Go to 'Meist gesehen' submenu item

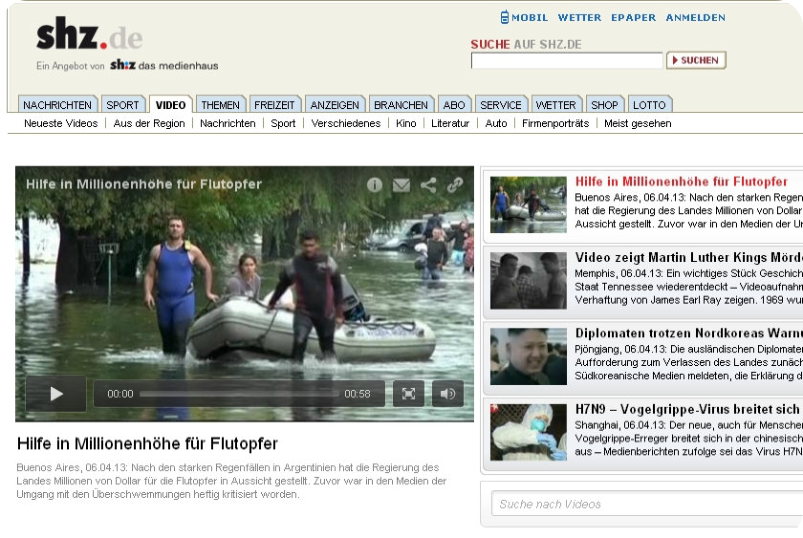click(637, 124)
